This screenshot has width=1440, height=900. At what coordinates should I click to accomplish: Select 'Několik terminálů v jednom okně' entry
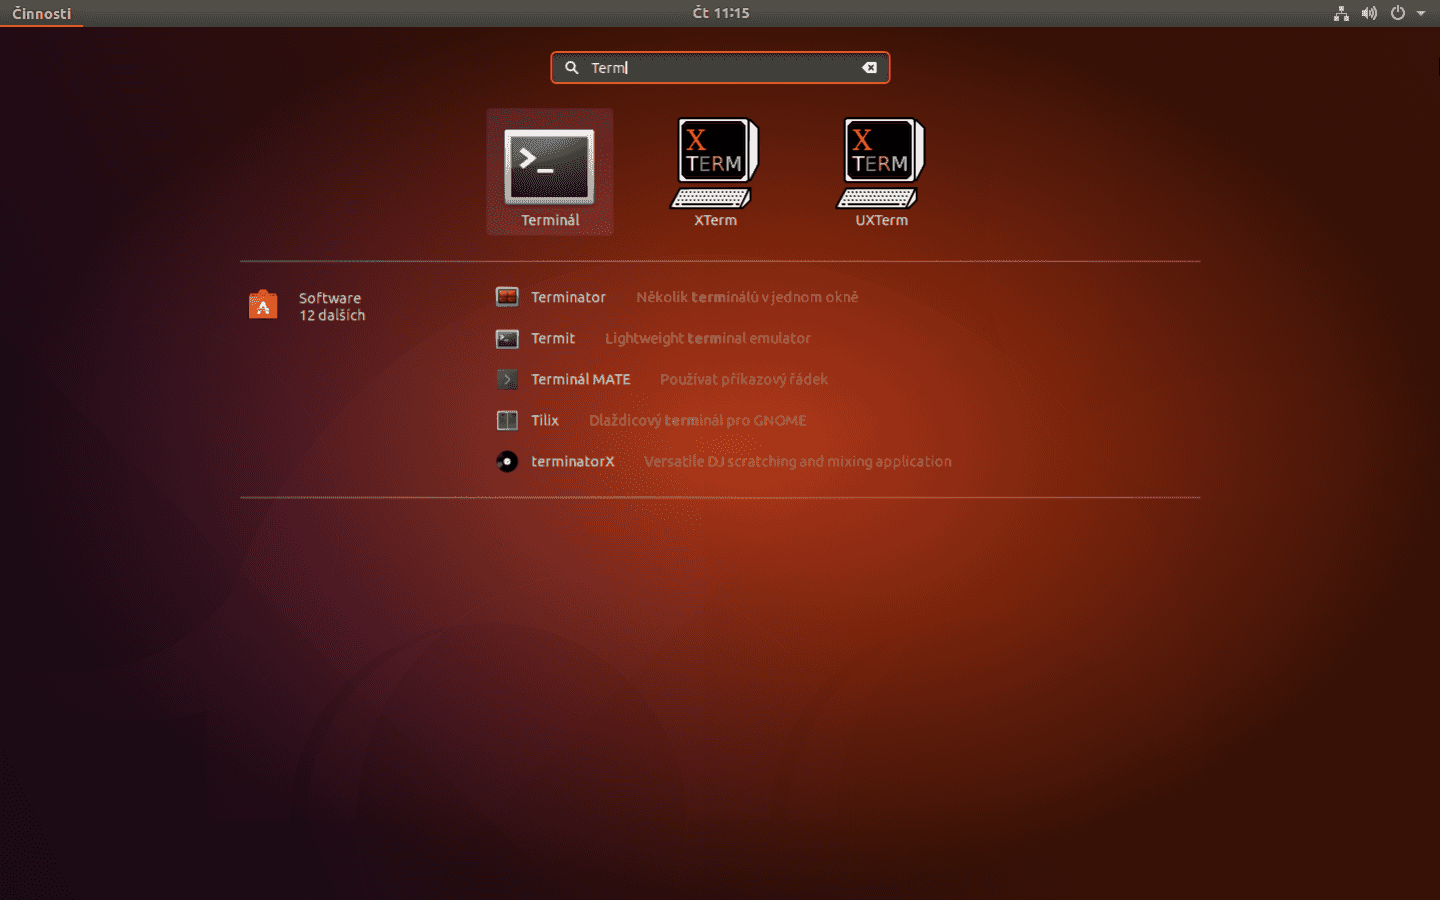(x=747, y=297)
